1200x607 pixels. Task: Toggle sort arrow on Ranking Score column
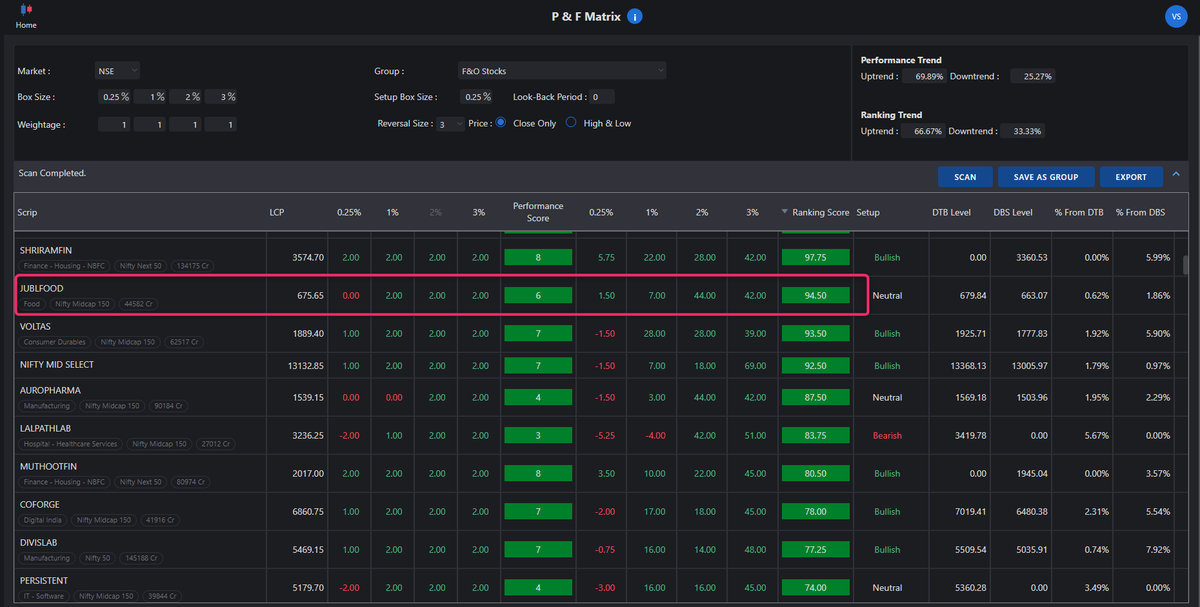pos(785,213)
